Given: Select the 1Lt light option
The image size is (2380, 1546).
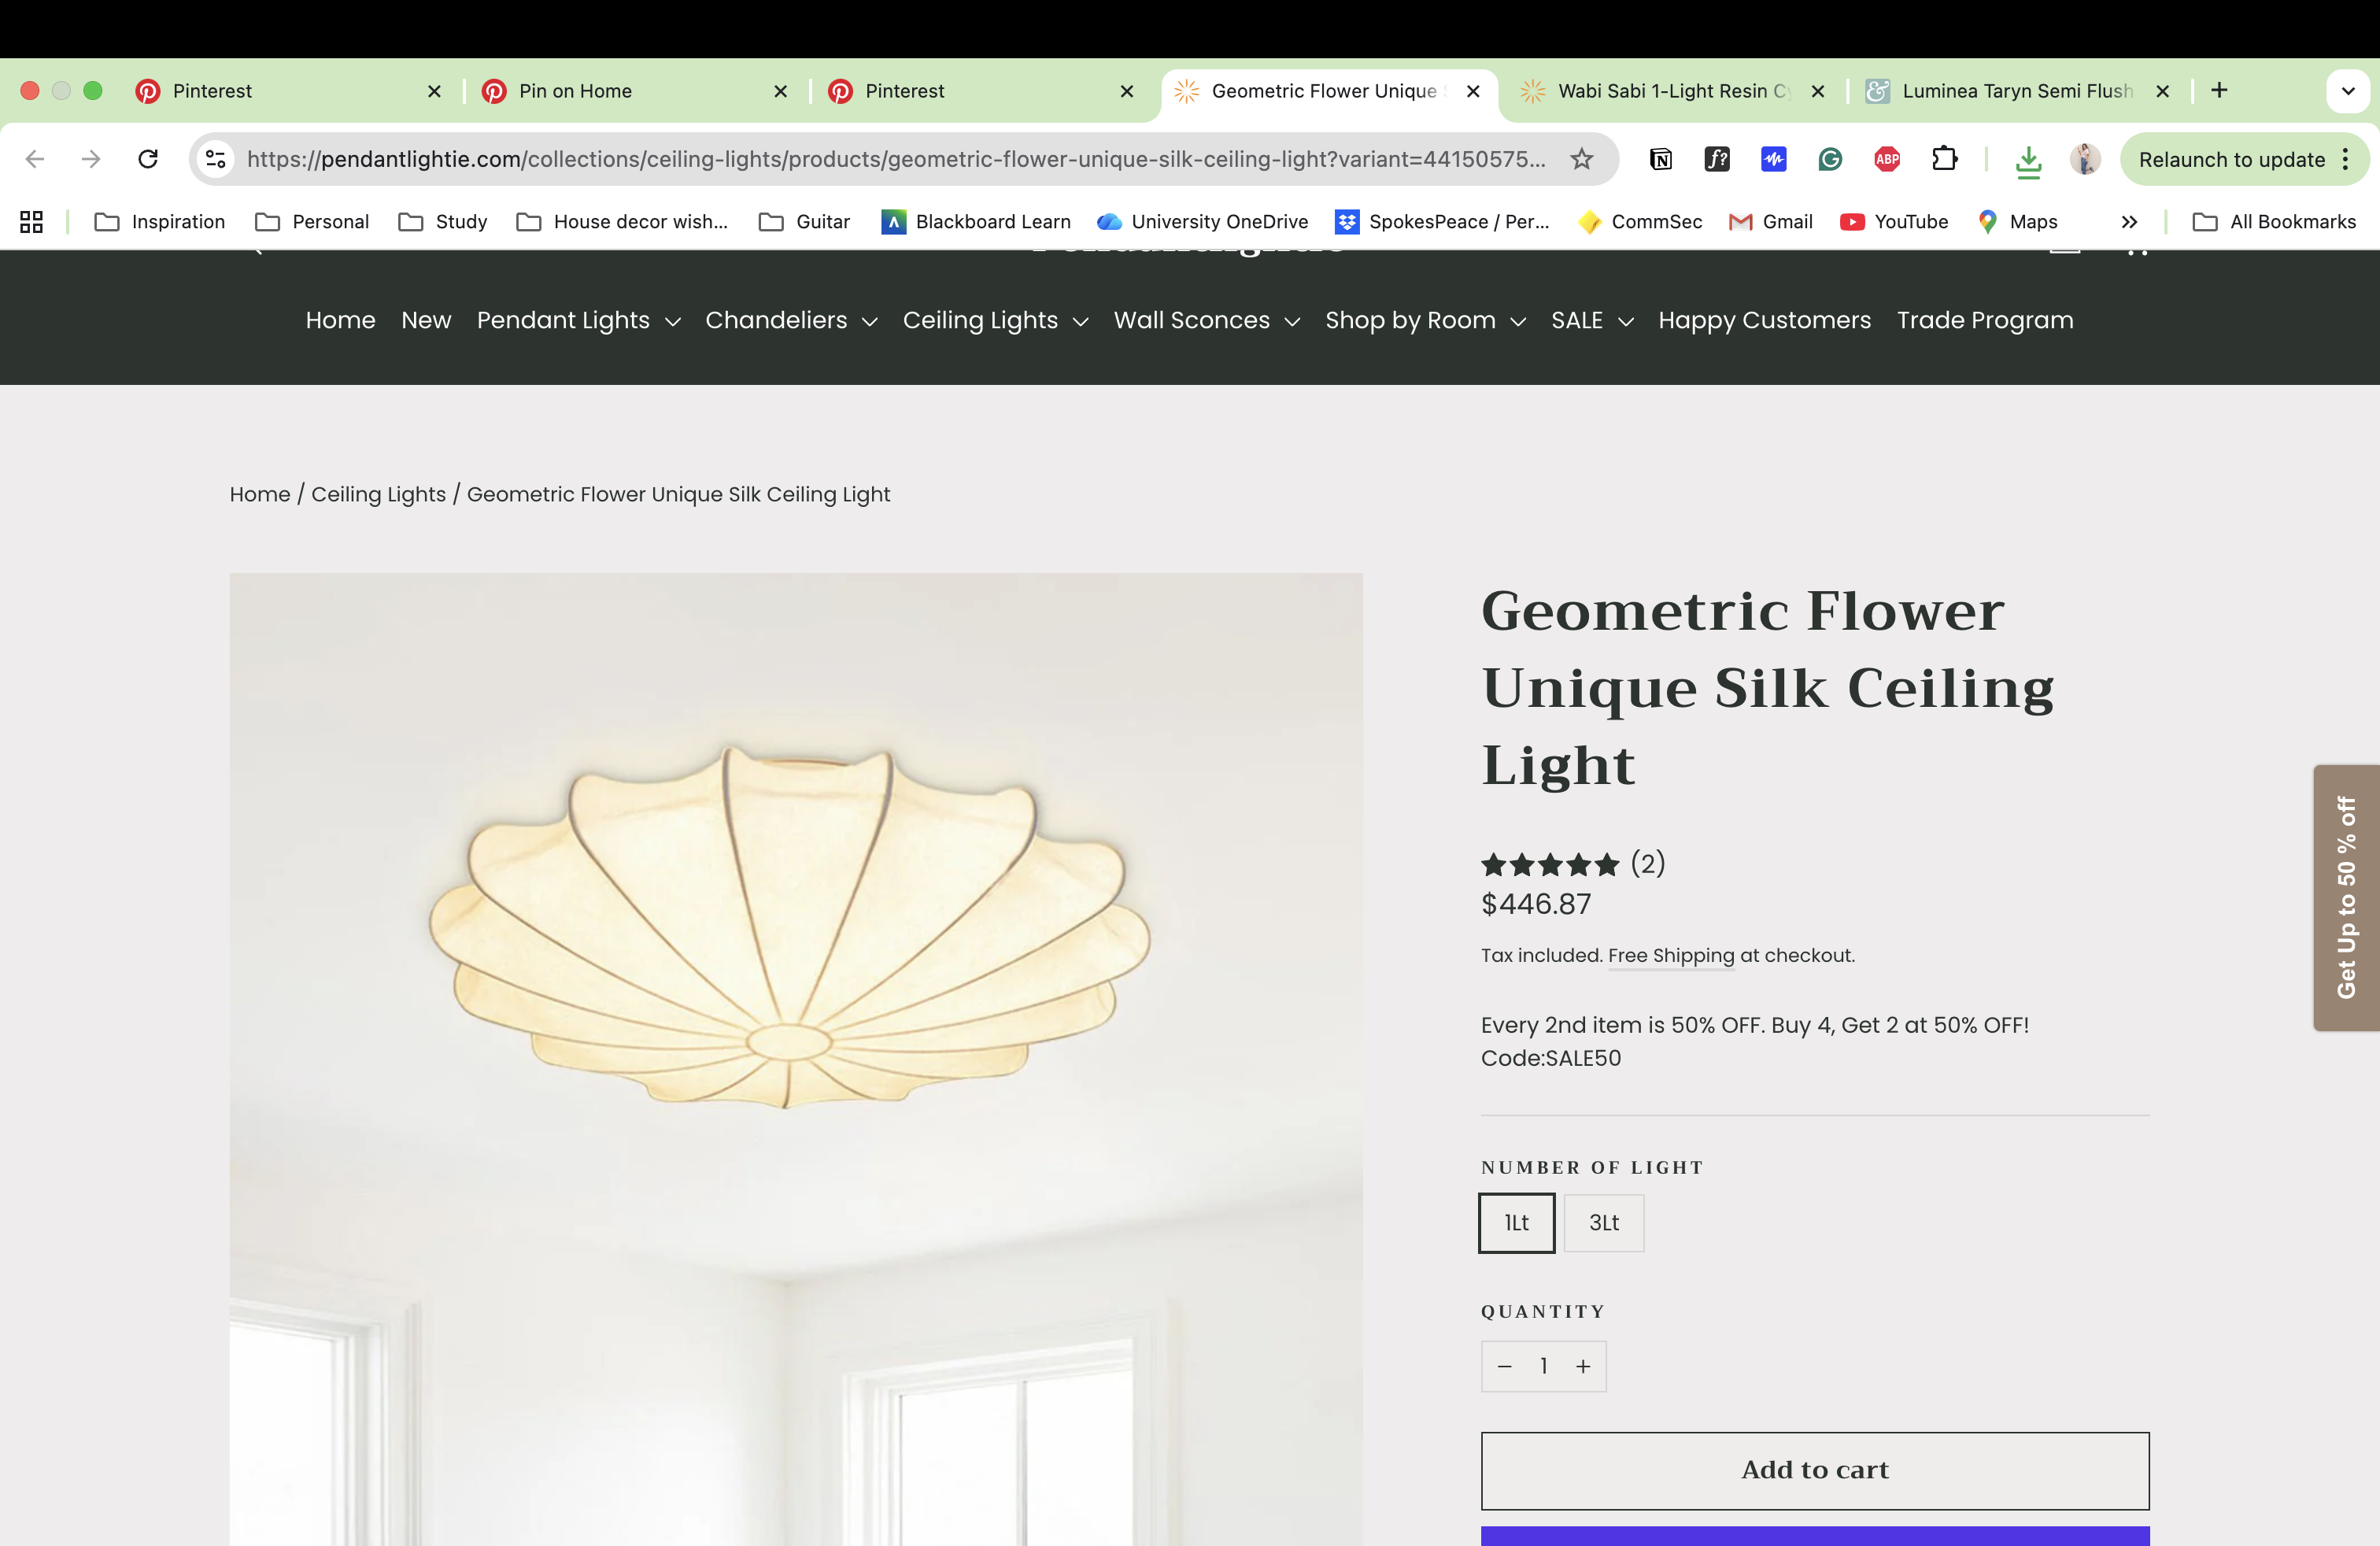Looking at the screenshot, I should pos(1516,1222).
